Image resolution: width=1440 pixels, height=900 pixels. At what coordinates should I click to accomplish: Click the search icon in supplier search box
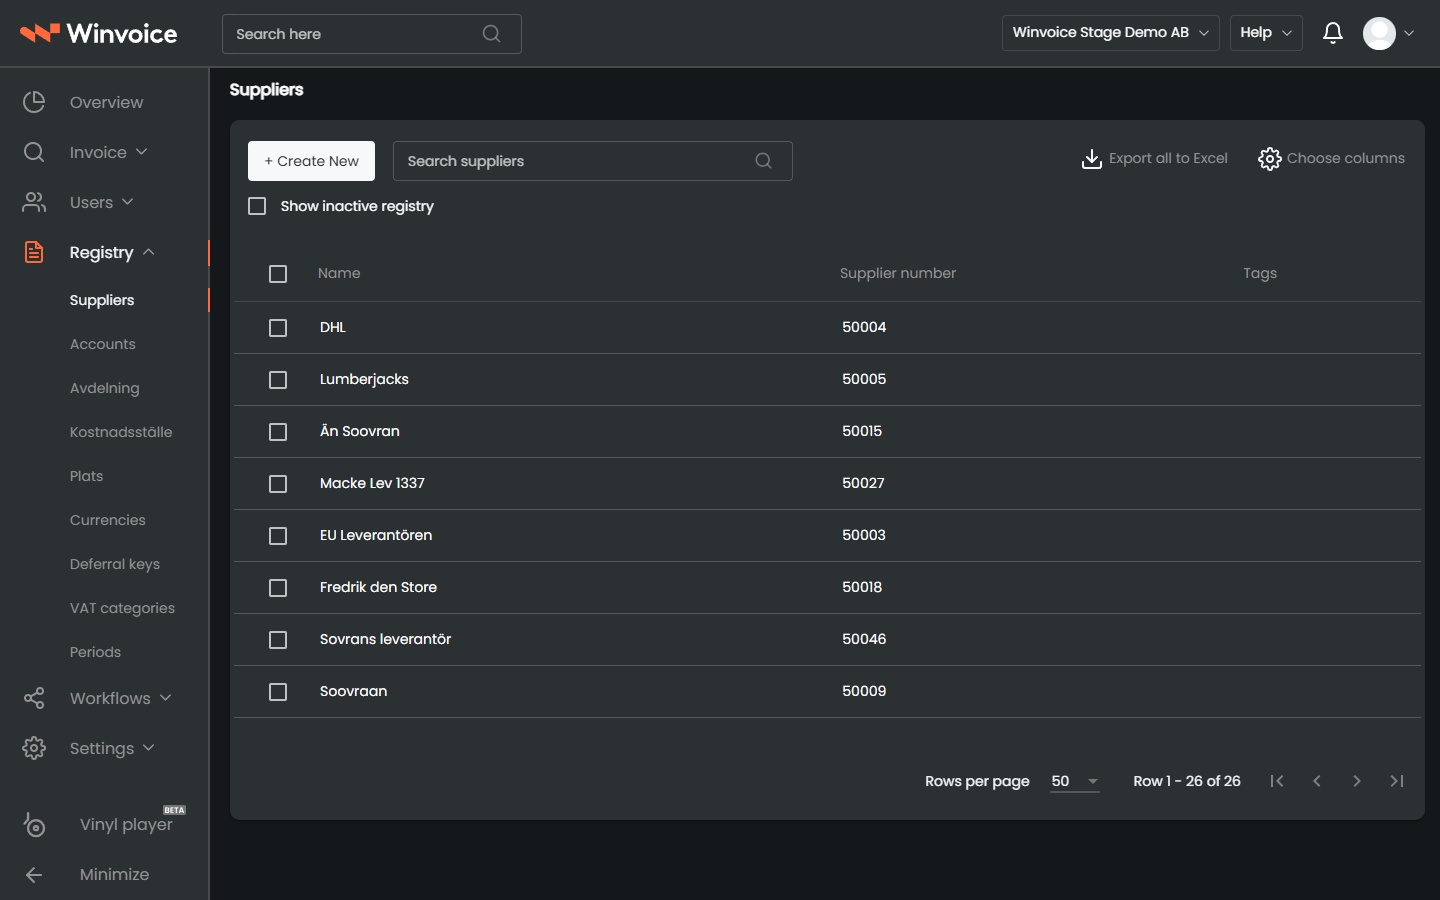[x=763, y=161]
